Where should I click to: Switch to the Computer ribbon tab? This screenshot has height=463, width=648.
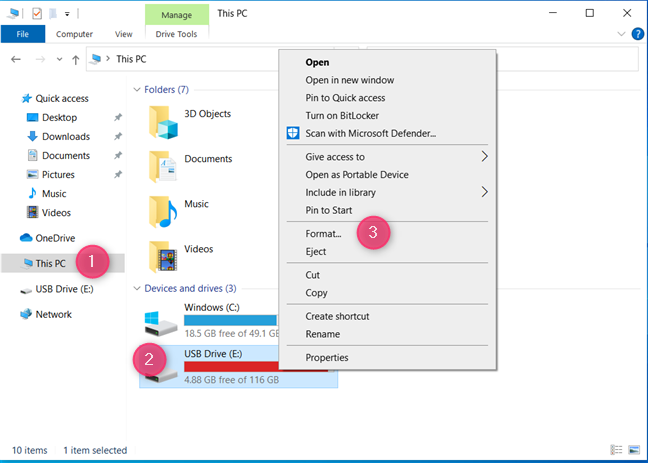pos(74,34)
